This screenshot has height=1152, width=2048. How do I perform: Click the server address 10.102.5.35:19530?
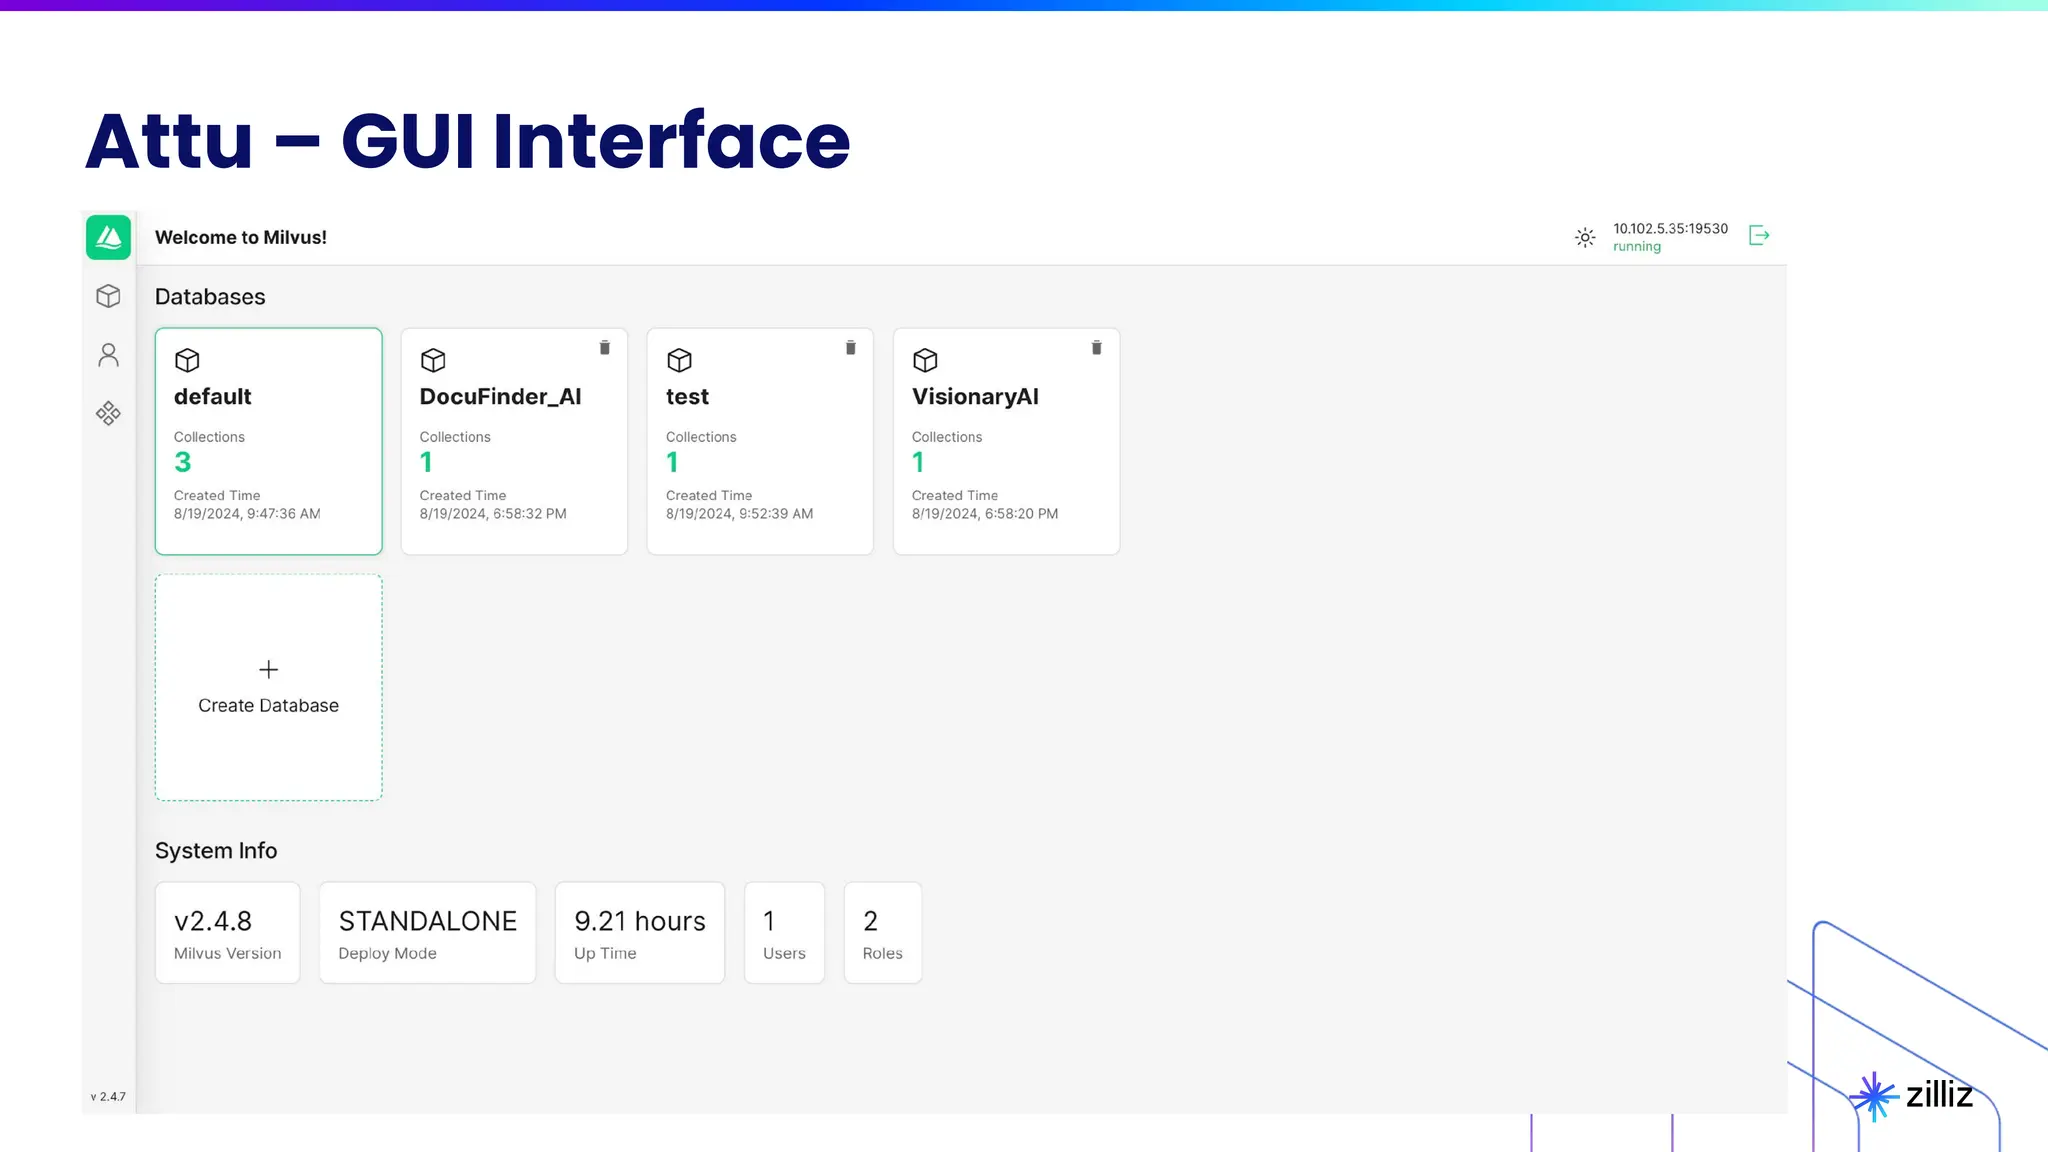pyautogui.click(x=1670, y=228)
